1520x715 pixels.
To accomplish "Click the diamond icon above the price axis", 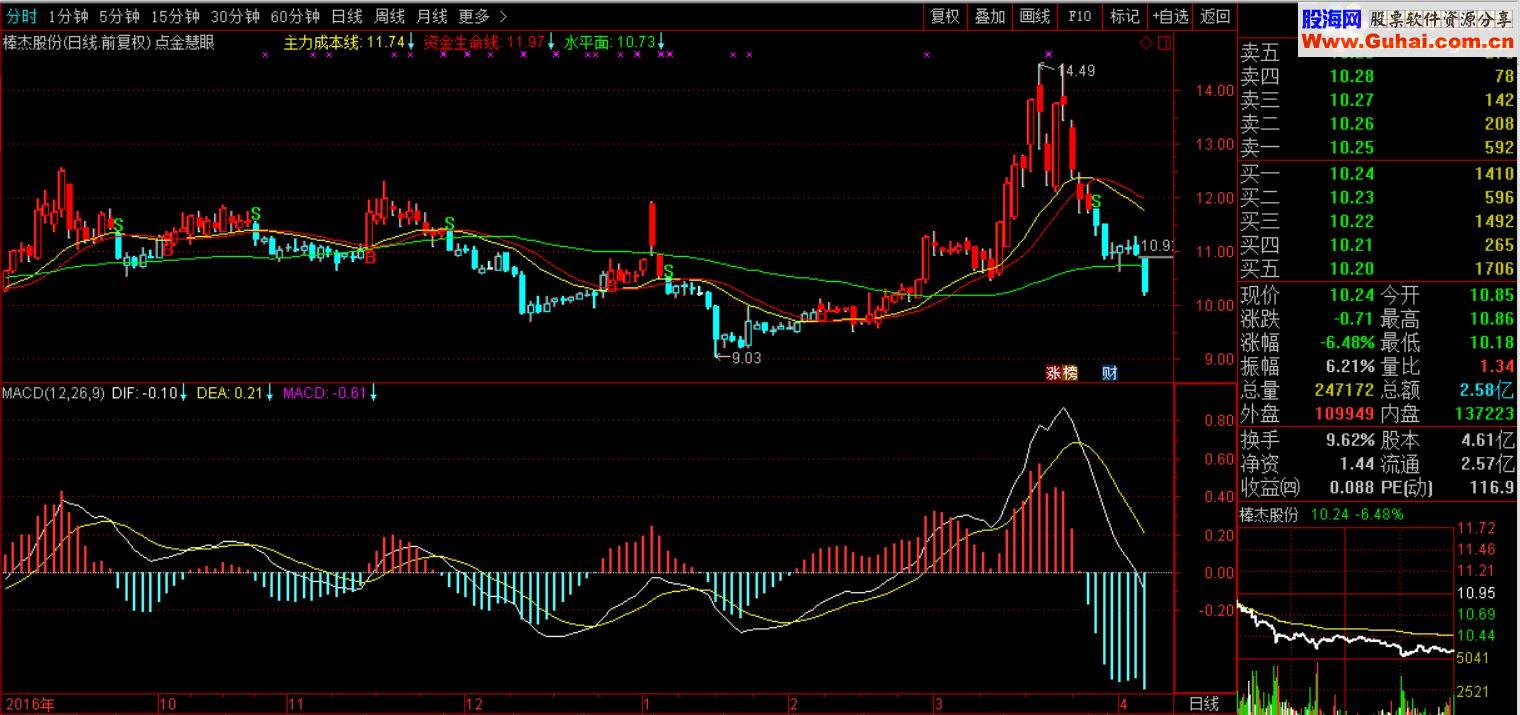I will (1147, 43).
